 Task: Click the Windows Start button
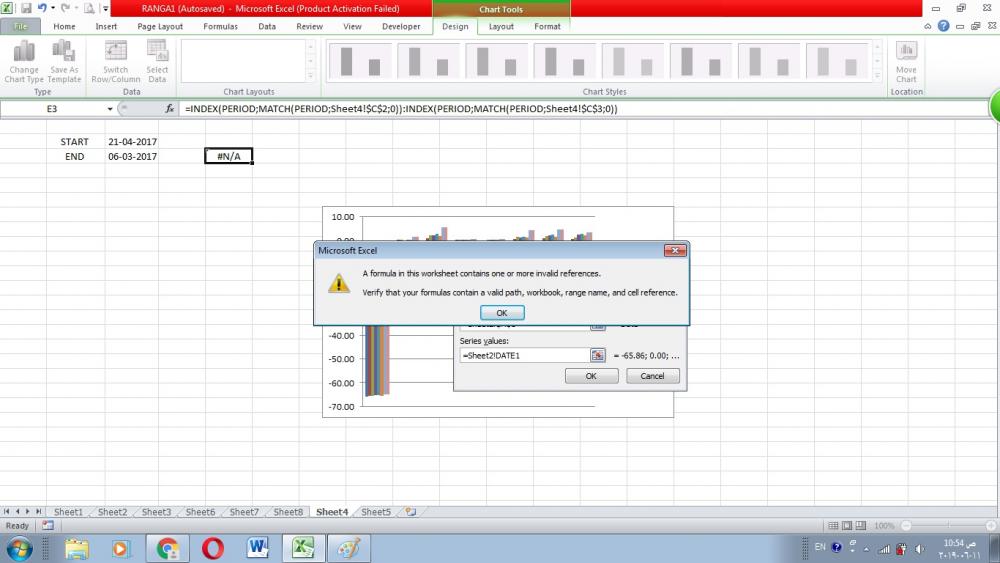18,548
